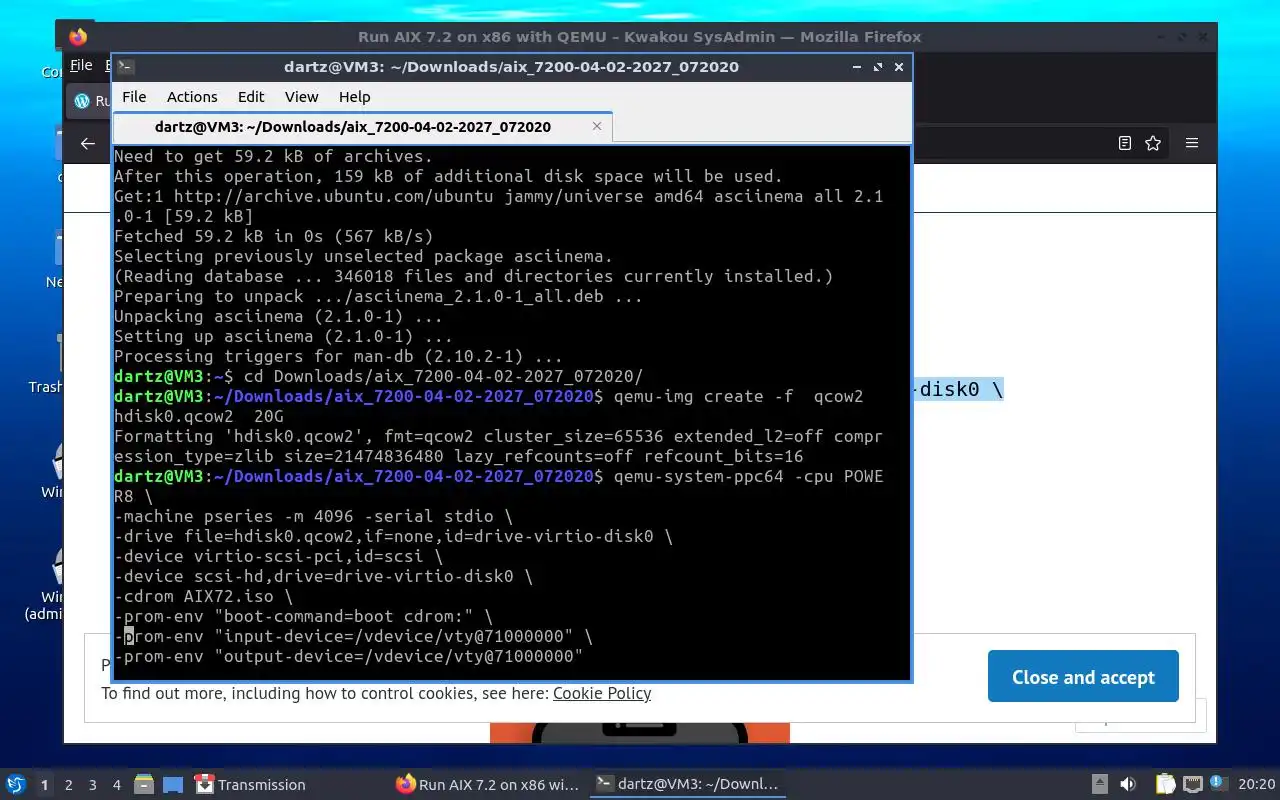The height and width of the screenshot is (800, 1280).
Task: Click the '-device scsi-hd' line in terminal
Action: click(x=323, y=576)
